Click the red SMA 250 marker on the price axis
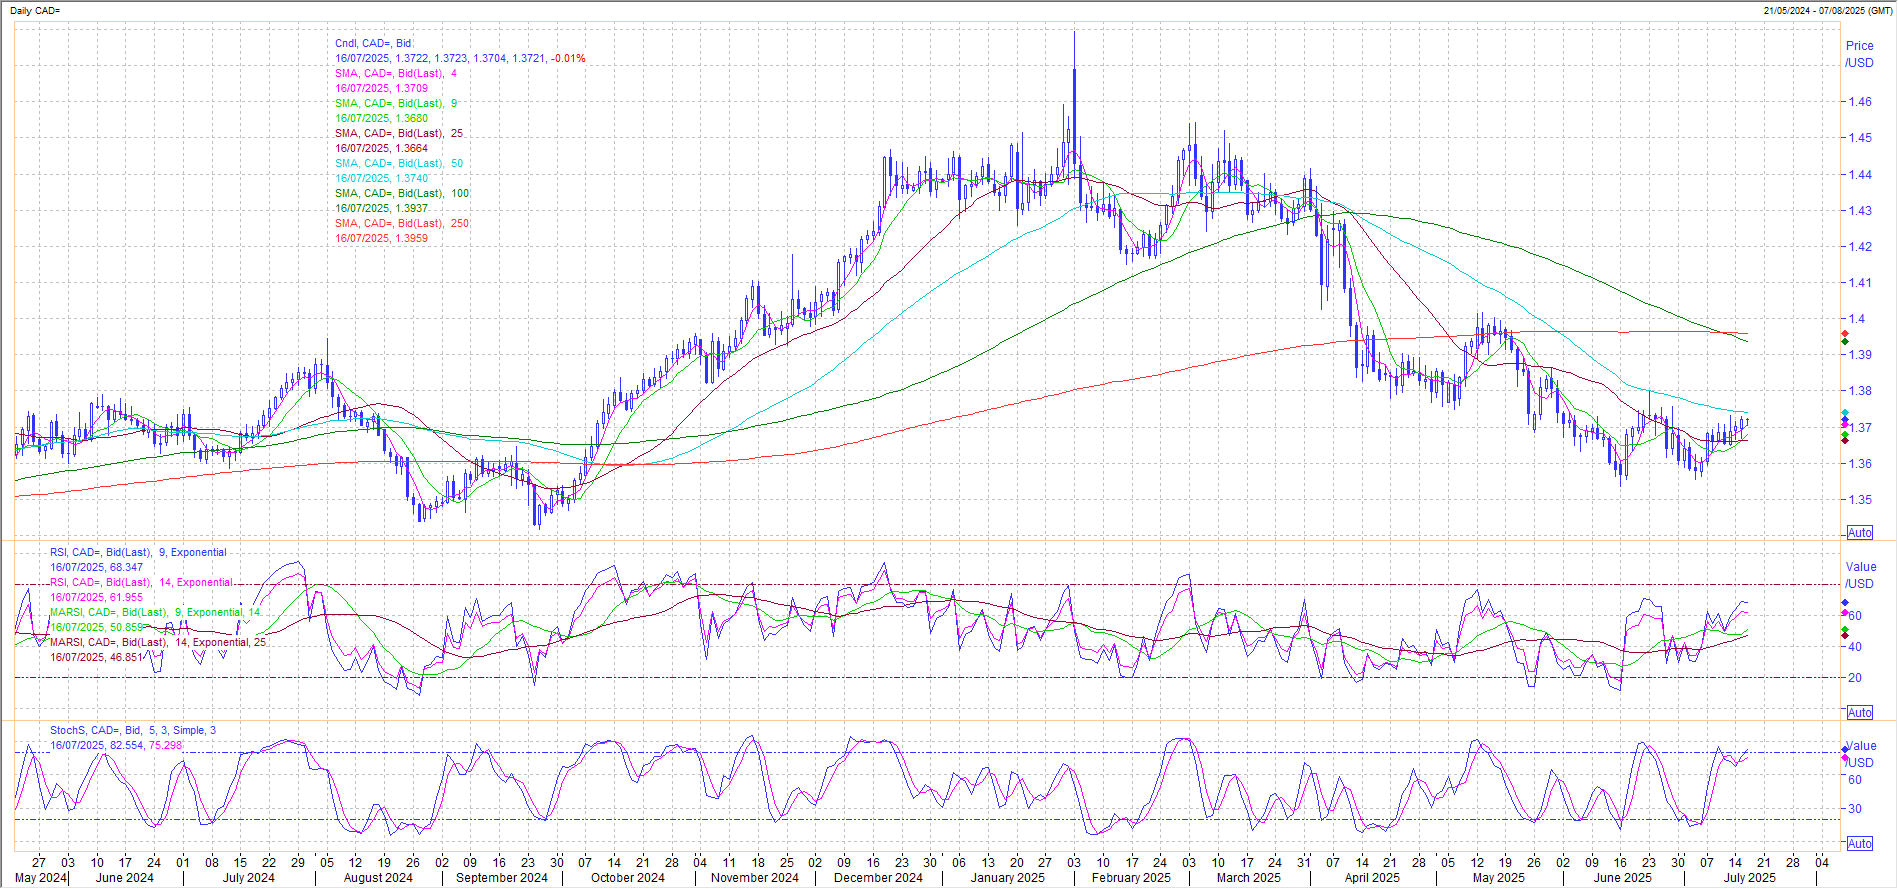Viewport: 1898px width, 889px height. click(x=1845, y=334)
